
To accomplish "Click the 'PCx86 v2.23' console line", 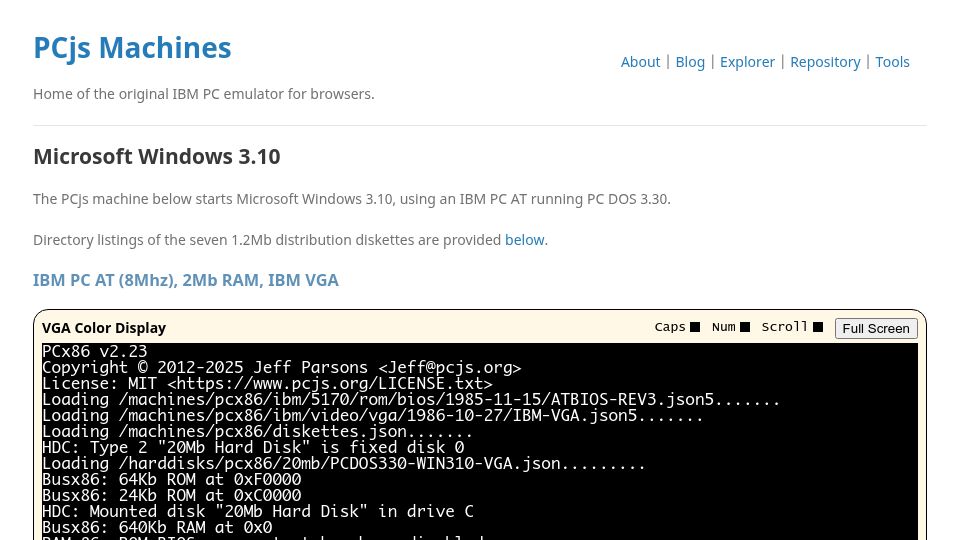I will (x=95, y=351).
